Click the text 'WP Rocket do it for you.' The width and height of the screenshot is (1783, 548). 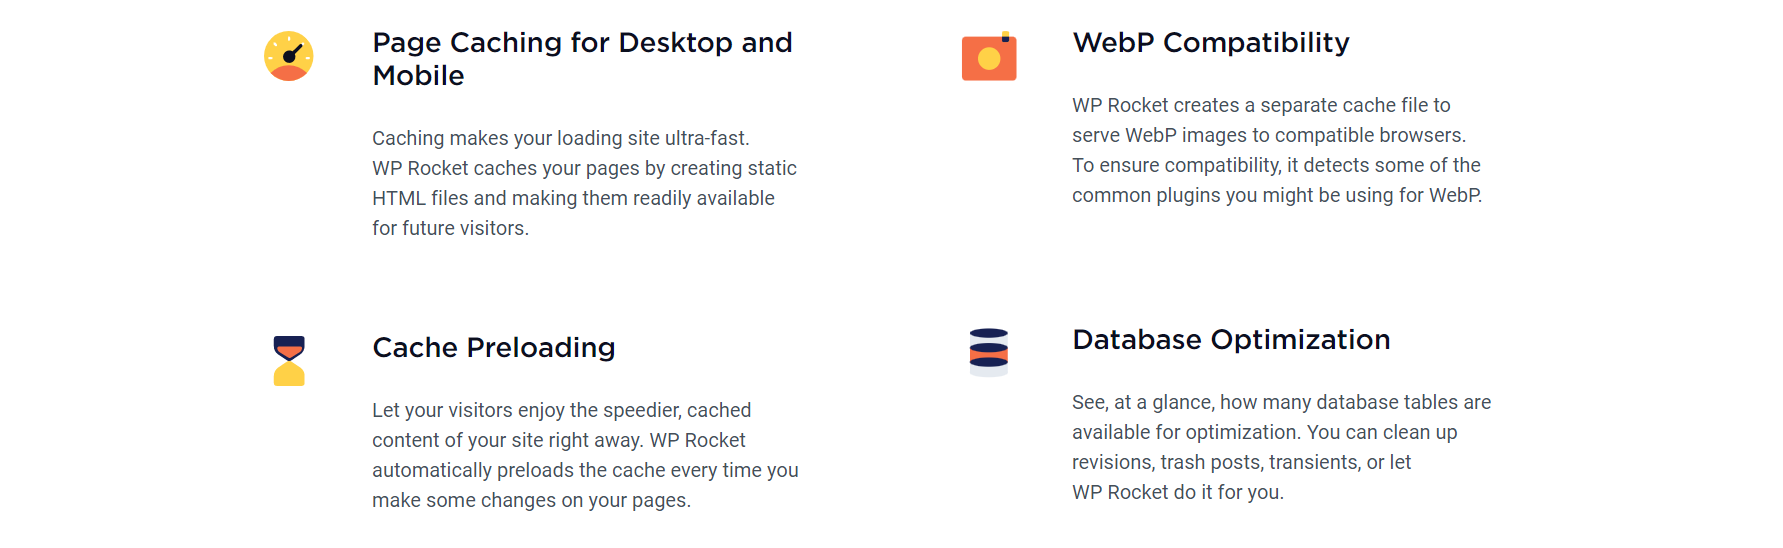(x=1177, y=493)
